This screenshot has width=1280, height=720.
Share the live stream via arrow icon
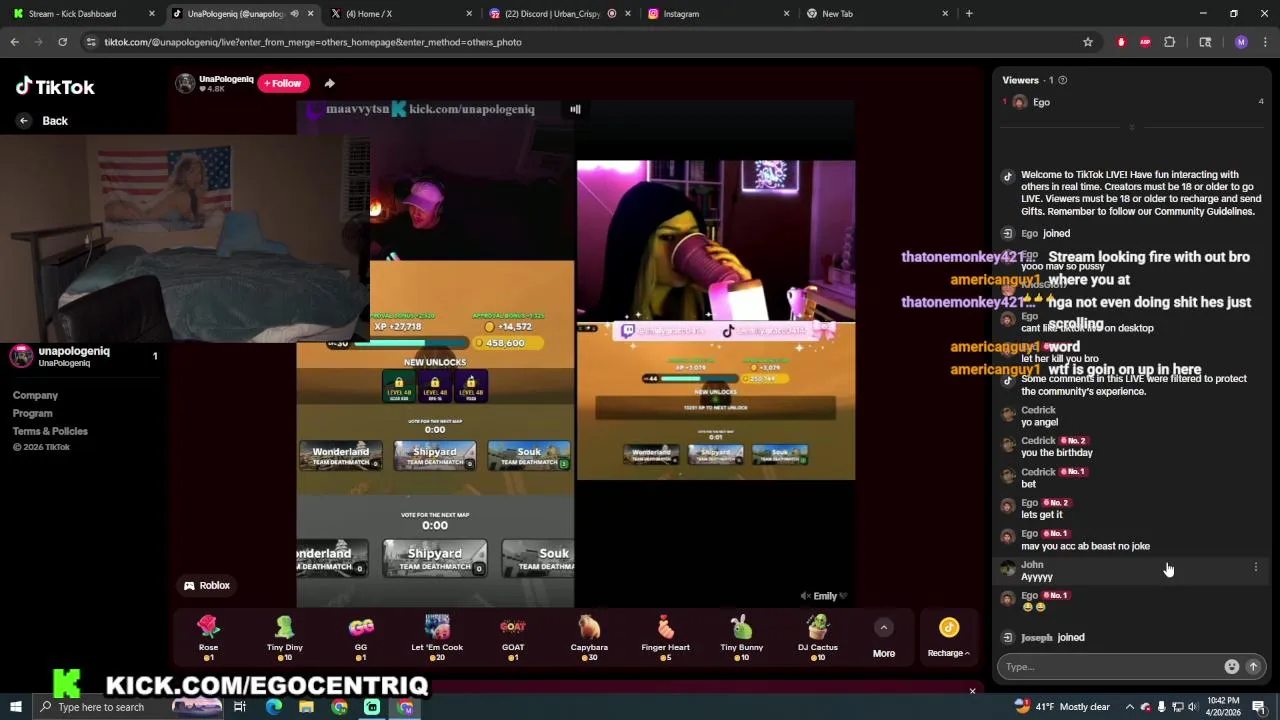[x=330, y=83]
